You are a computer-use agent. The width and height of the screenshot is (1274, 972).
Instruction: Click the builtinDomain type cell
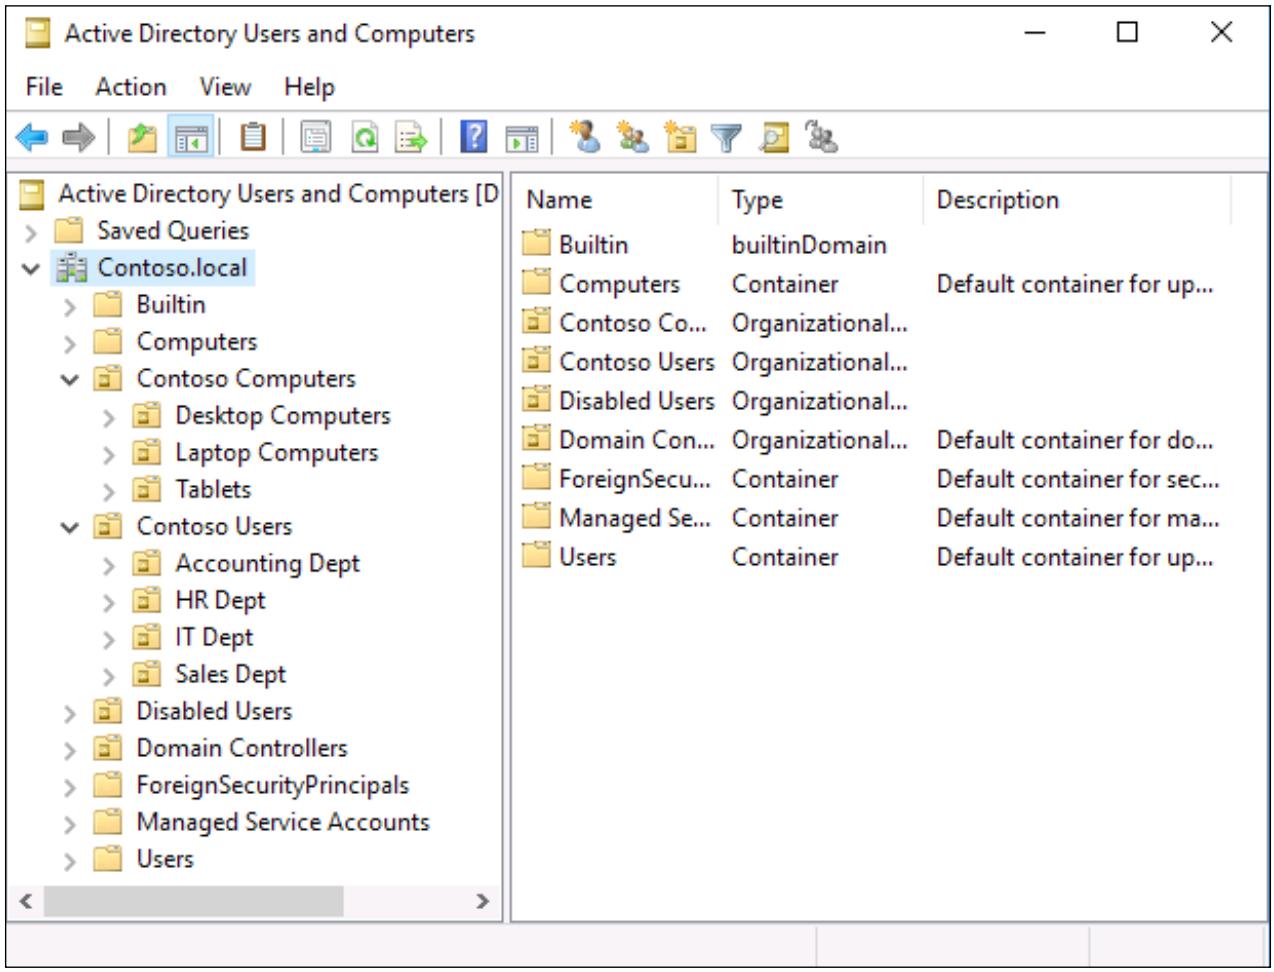(x=809, y=245)
